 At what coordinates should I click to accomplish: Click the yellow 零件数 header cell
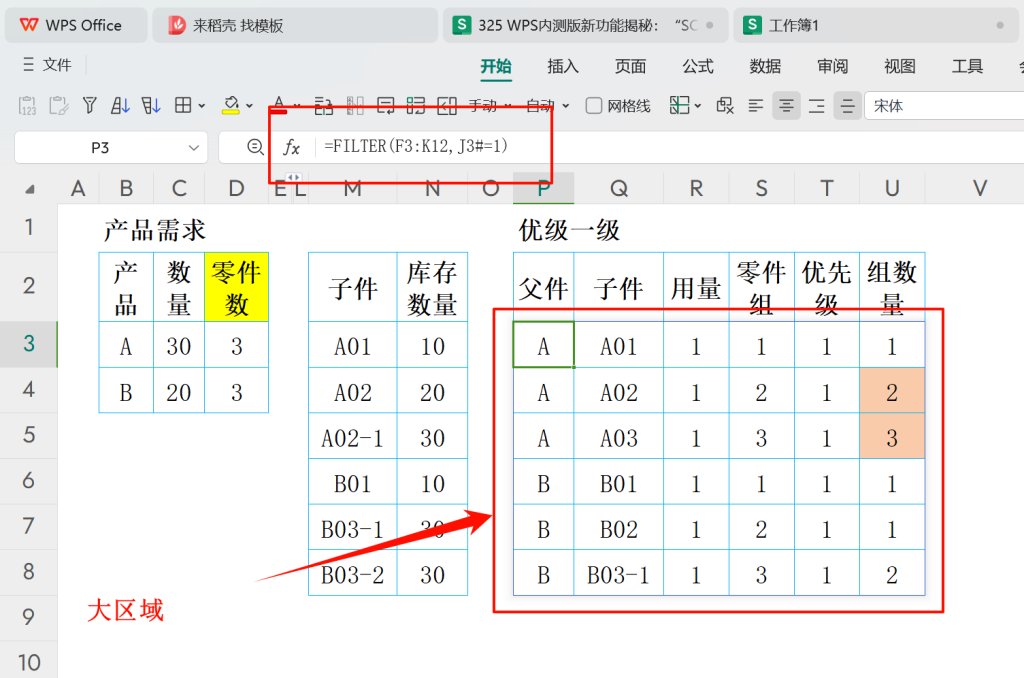[236, 287]
